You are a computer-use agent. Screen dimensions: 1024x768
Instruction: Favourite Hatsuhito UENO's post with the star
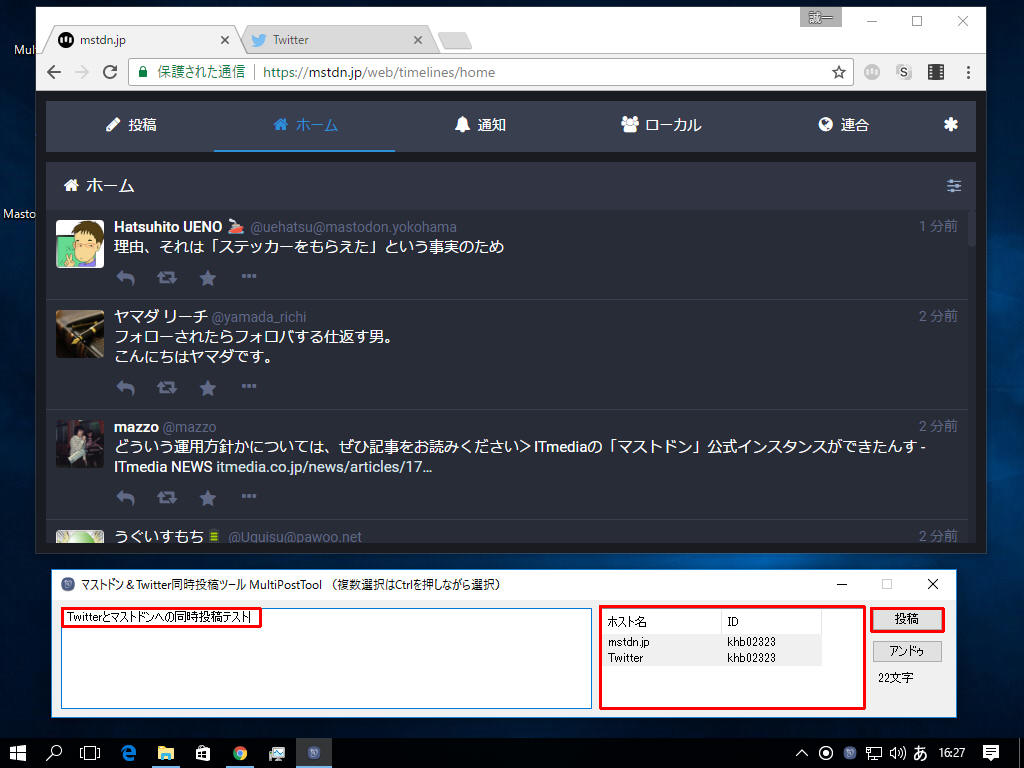pyautogui.click(x=208, y=278)
